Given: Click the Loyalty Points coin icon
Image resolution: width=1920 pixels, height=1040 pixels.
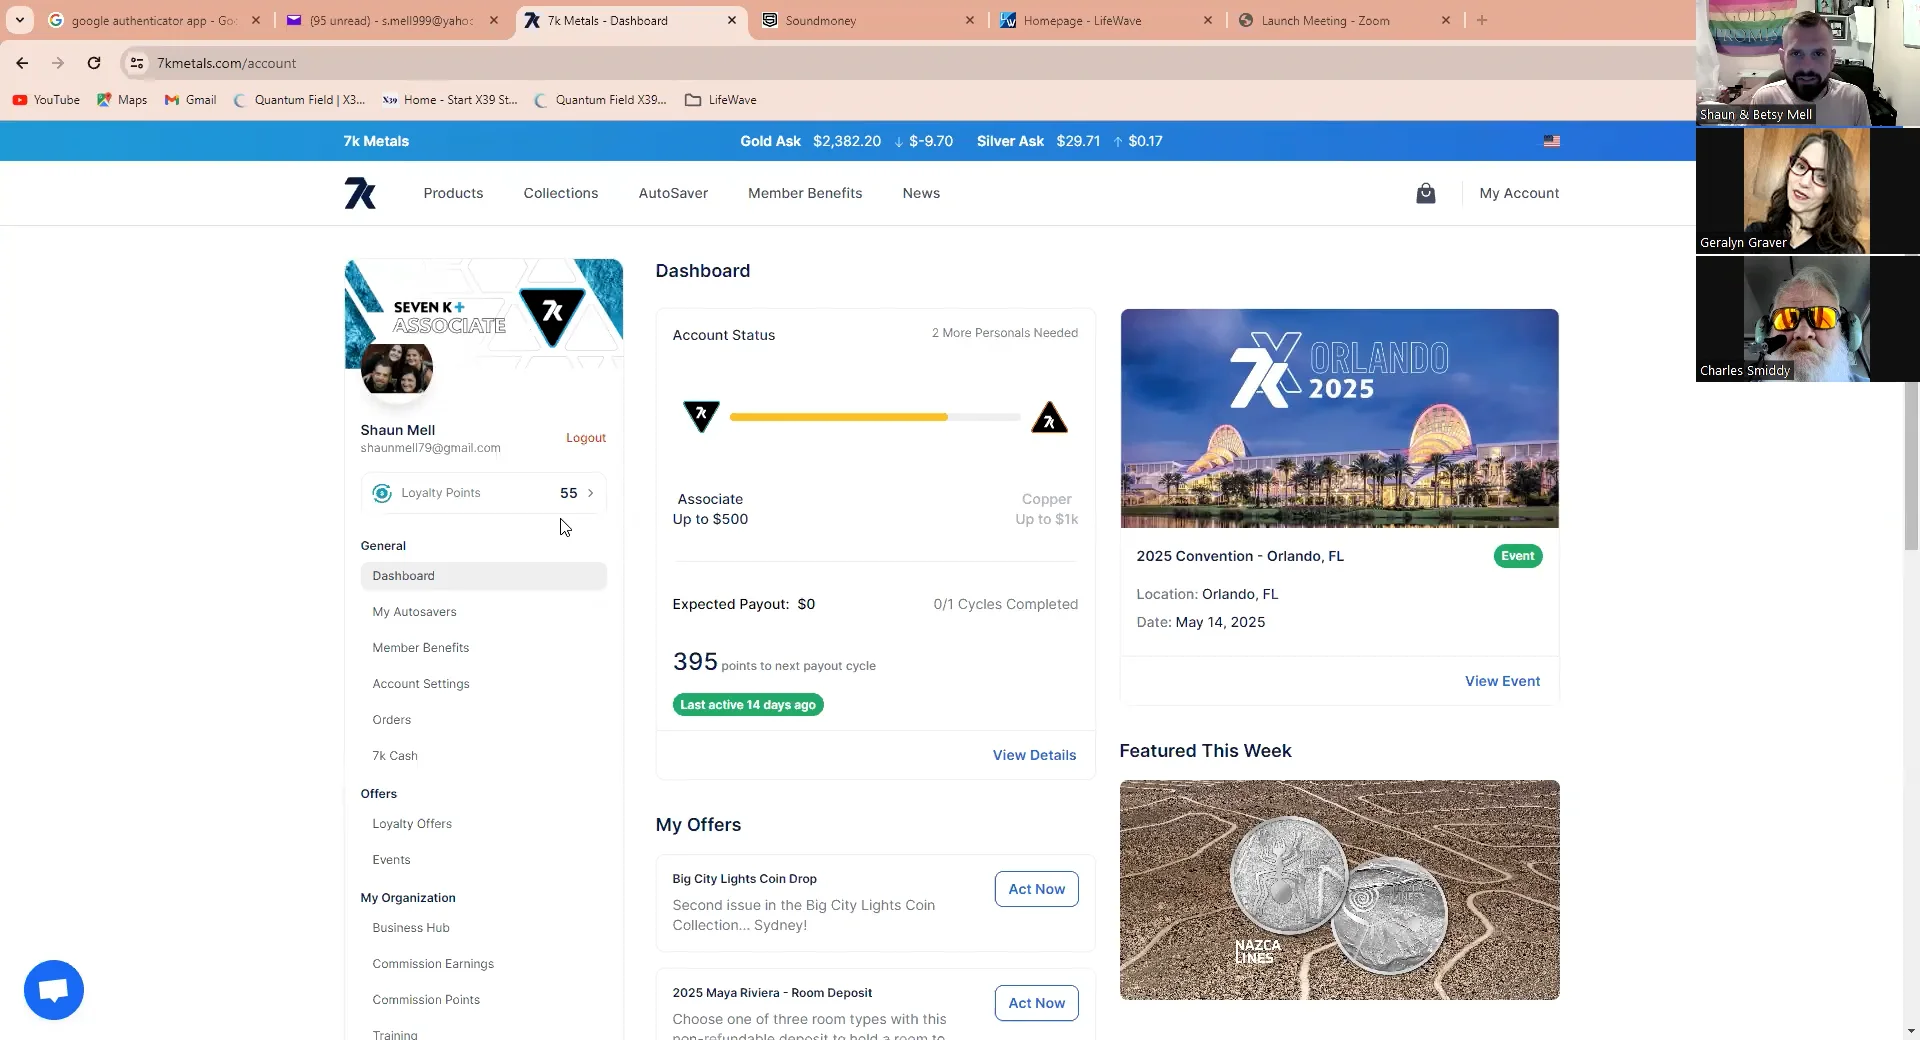Looking at the screenshot, I should coord(381,492).
